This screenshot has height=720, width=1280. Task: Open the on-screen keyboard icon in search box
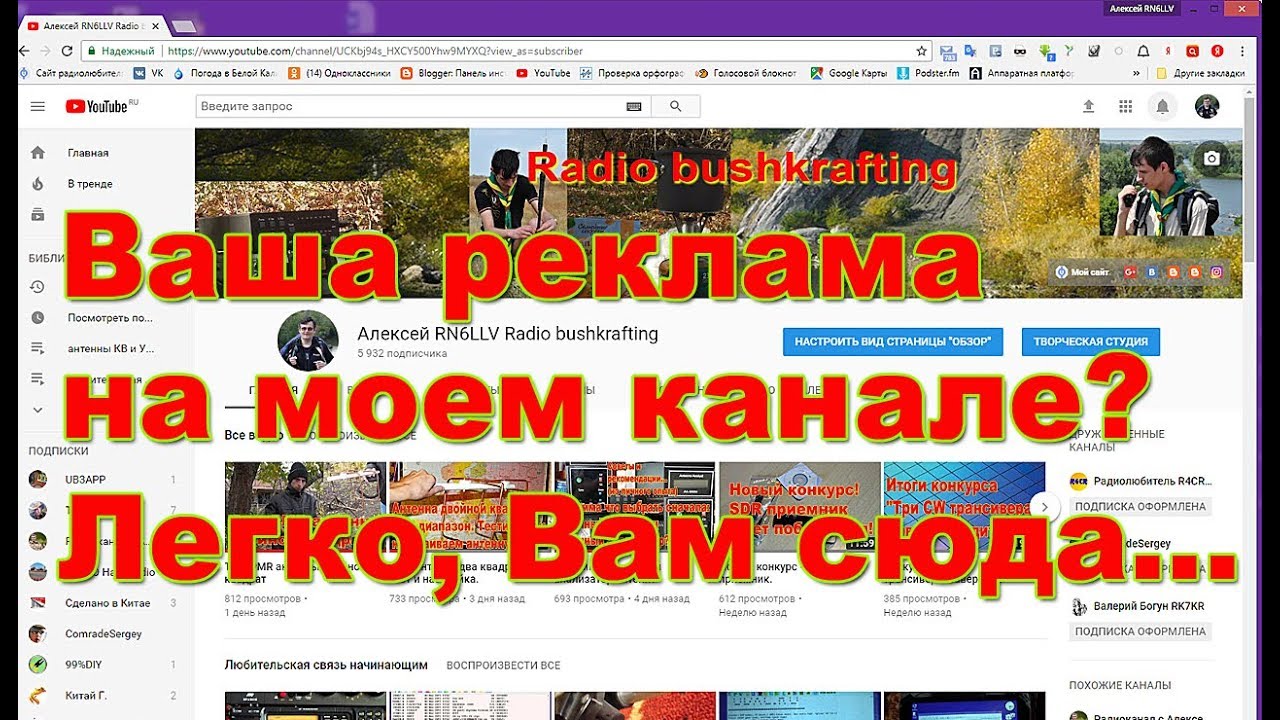[634, 106]
